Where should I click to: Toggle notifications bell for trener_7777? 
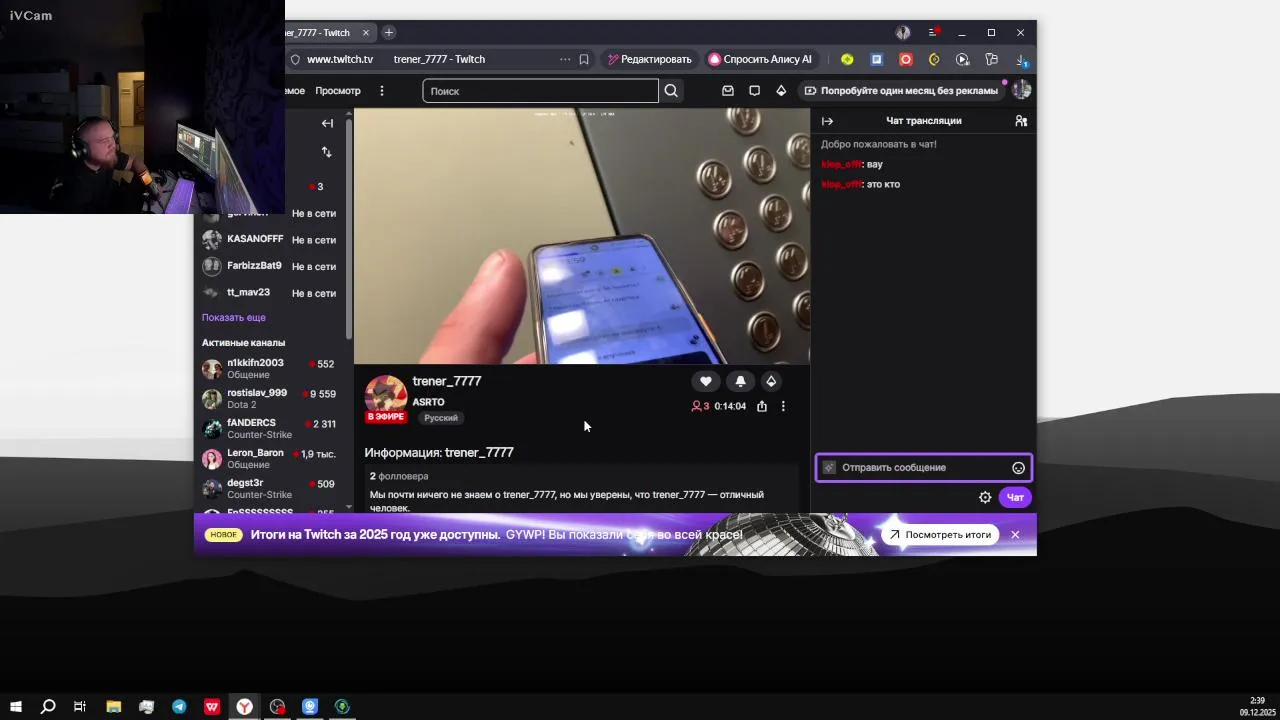click(x=740, y=381)
